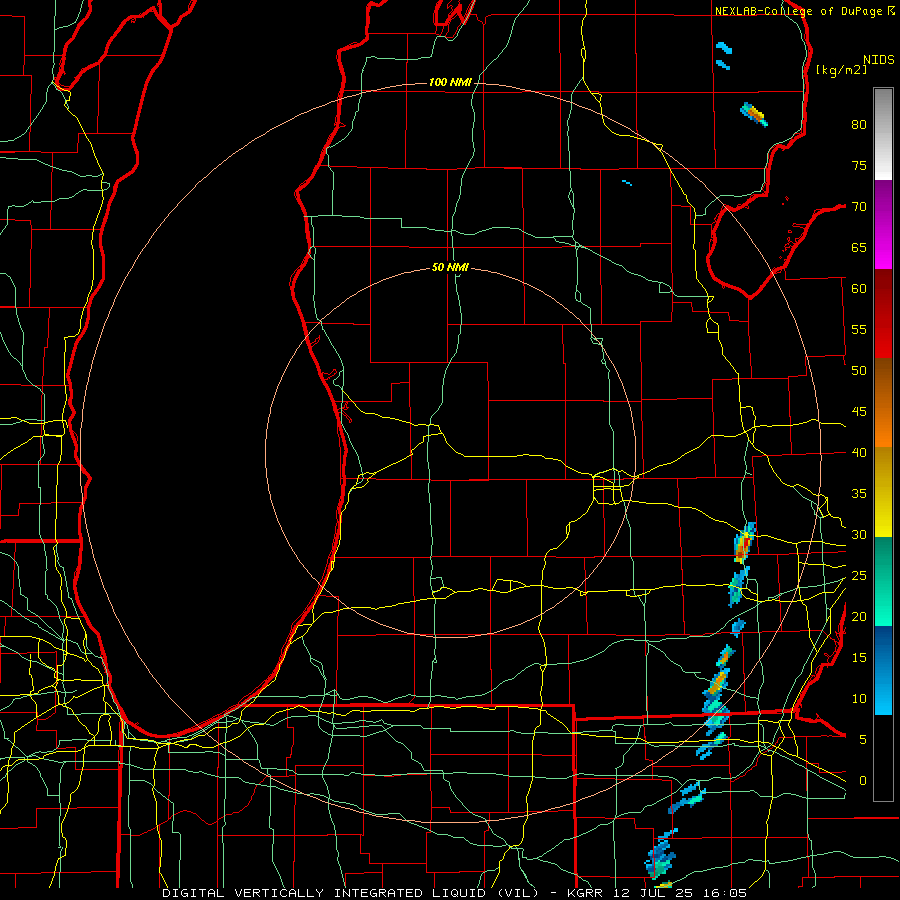Viewport: 900px width, 900px height.
Task: Click the 75 value on the color scale
Action: coord(859,165)
